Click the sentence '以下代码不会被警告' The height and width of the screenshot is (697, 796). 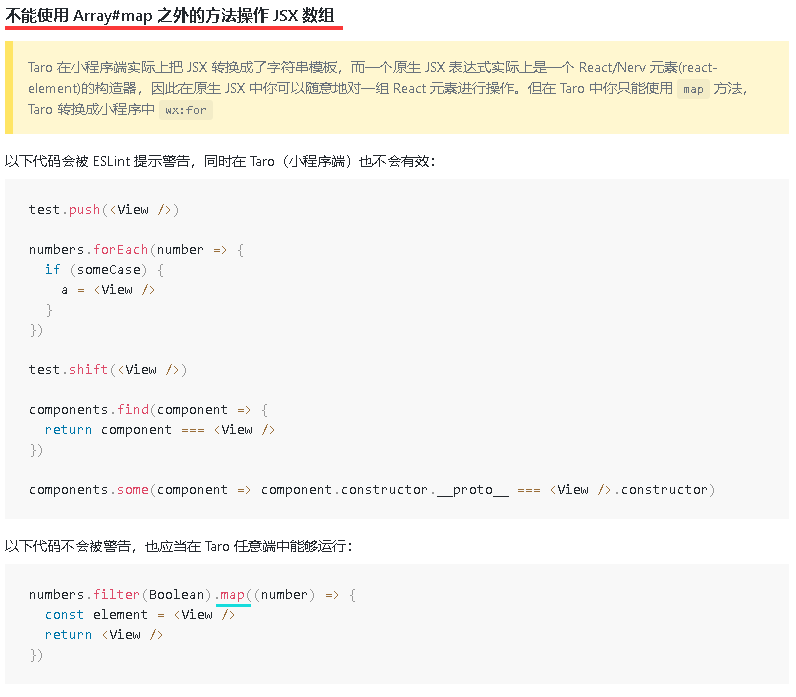[68, 546]
